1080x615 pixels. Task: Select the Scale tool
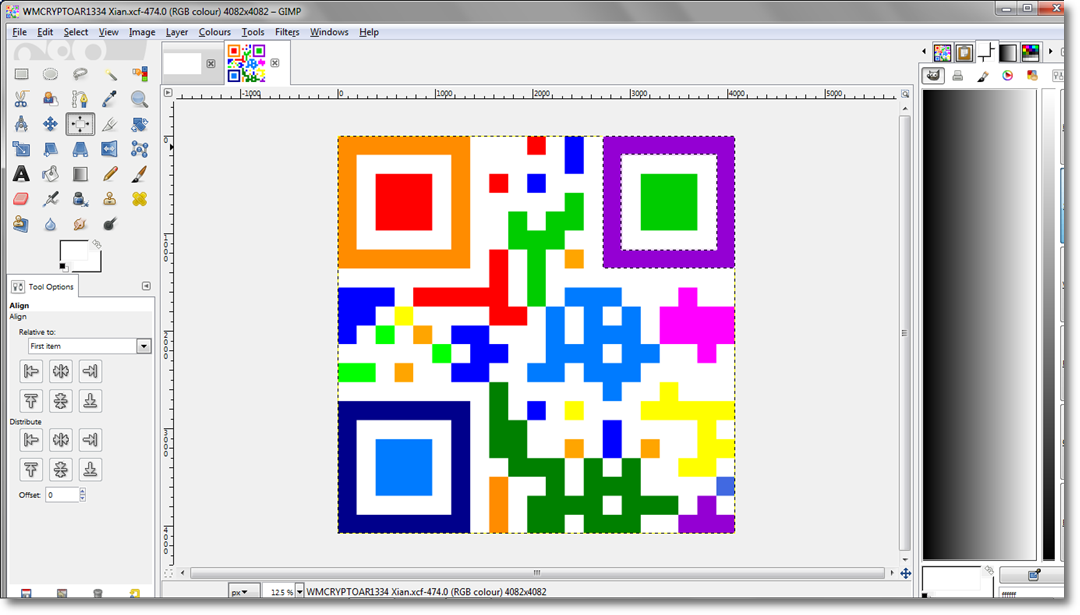(x=21, y=149)
